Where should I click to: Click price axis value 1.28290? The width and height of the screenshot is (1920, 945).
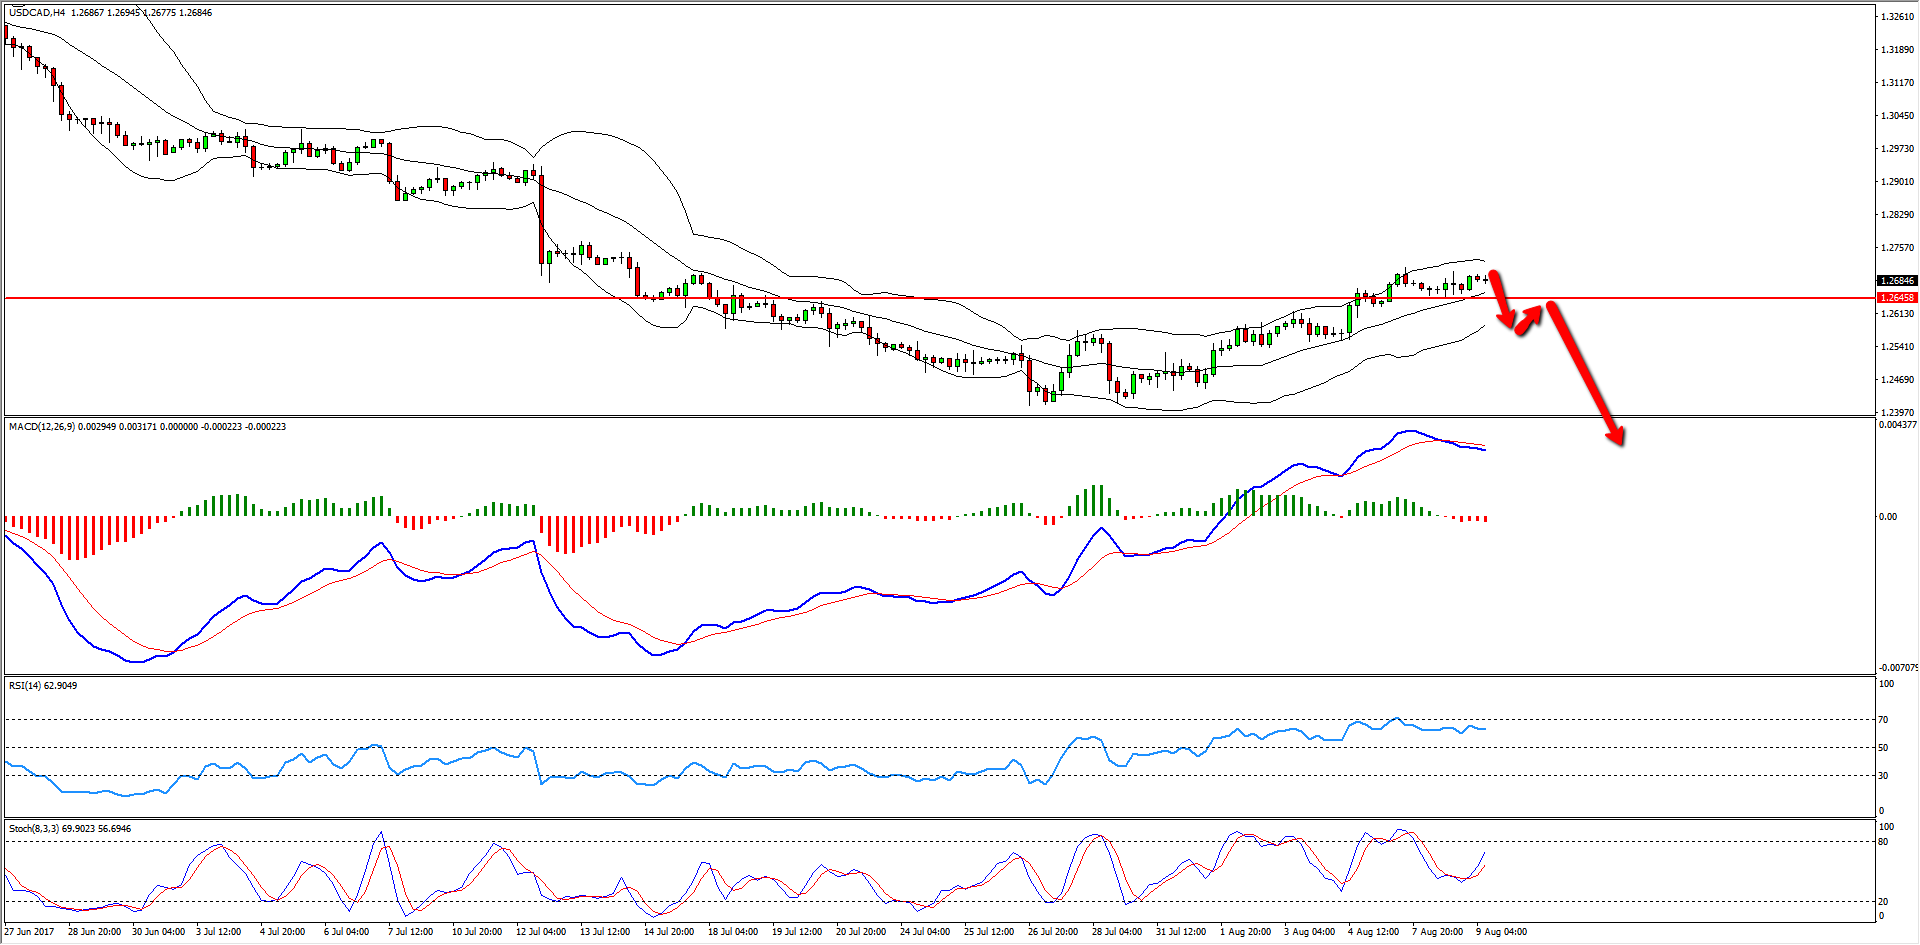point(1898,215)
